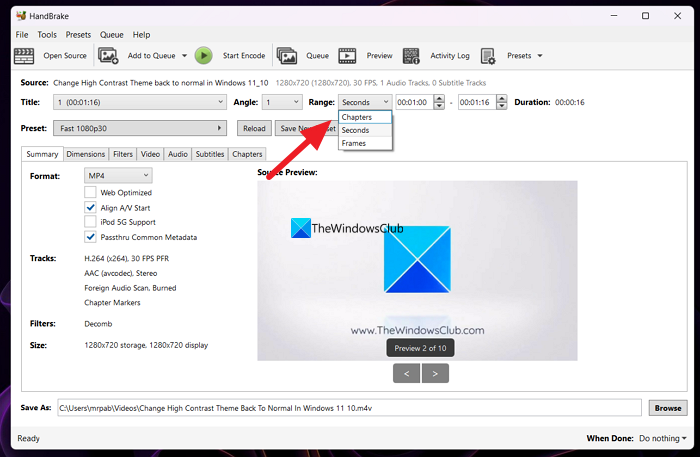Click the Save As file path field
This screenshot has width=700, height=457.
(x=350, y=408)
